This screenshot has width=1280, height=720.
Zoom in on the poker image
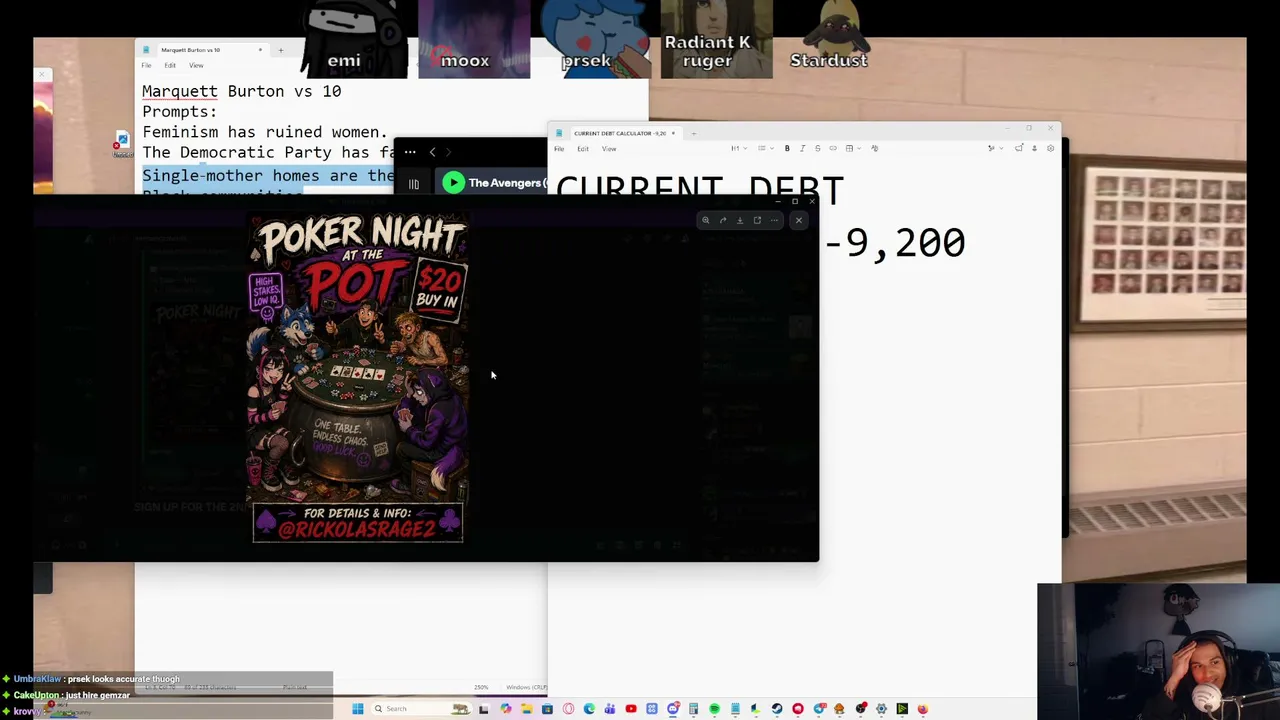click(706, 220)
